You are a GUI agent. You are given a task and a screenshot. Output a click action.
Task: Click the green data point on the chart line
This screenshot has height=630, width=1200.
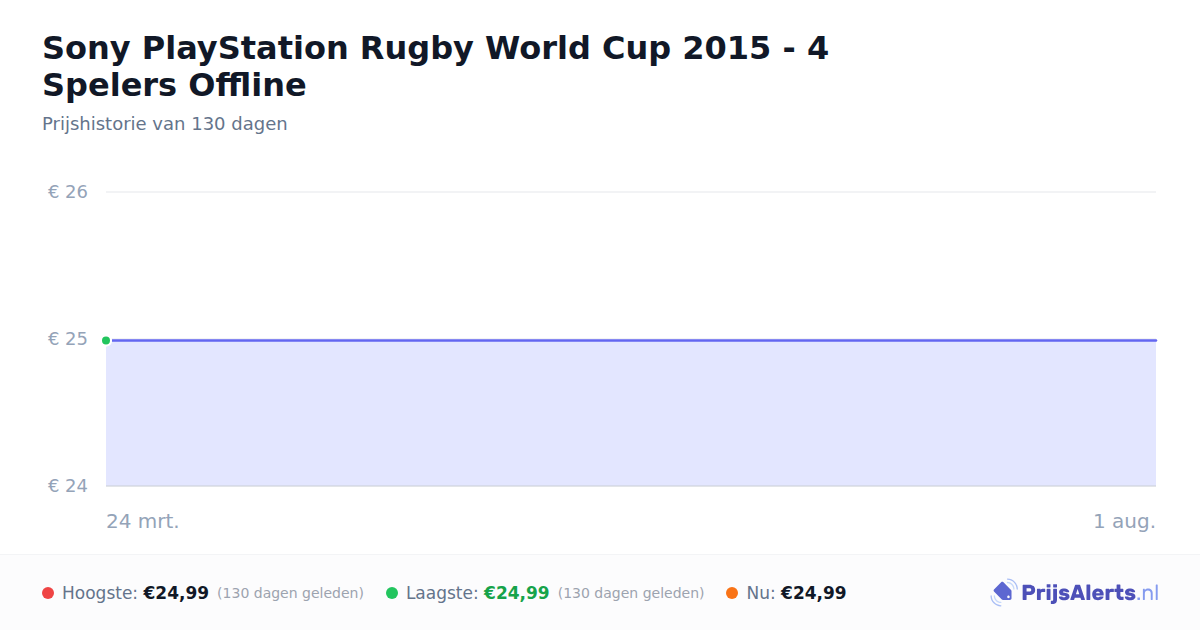[x=106, y=340]
